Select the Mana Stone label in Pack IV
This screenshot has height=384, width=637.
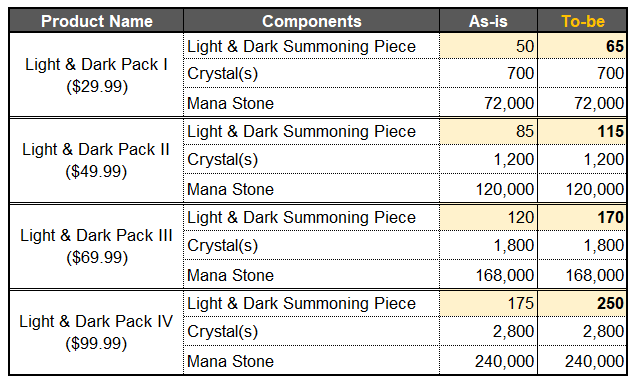tap(230, 361)
